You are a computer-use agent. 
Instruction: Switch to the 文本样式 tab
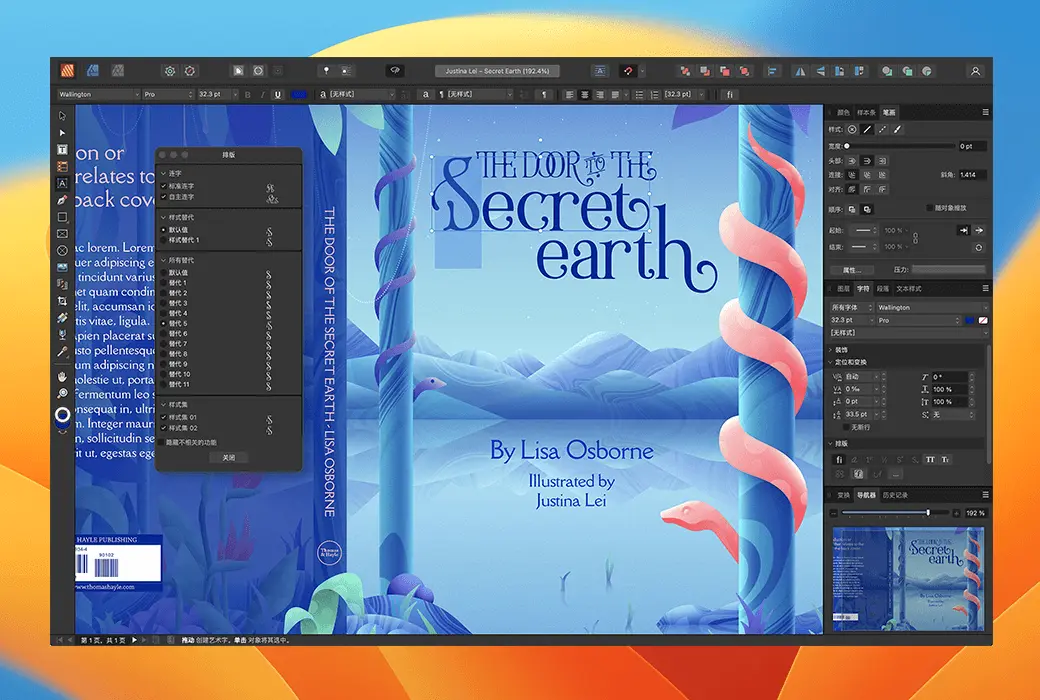click(x=909, y=289)
